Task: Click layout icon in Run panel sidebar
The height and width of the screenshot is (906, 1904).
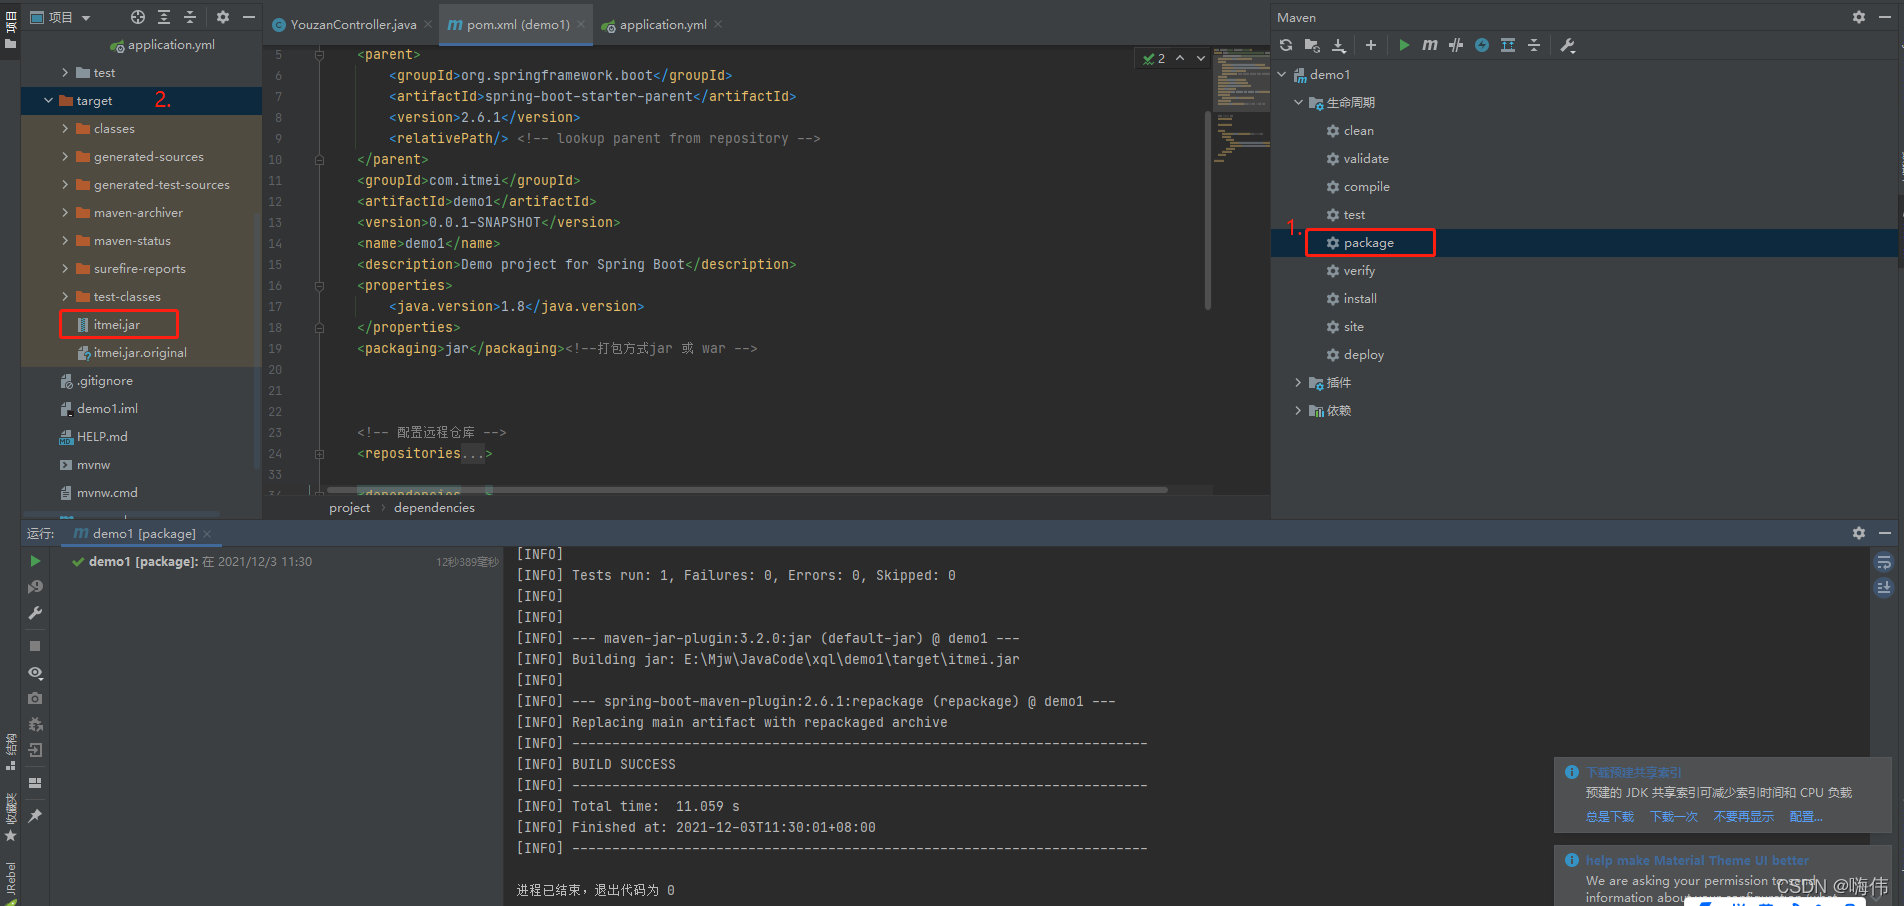Action: click(35, 783)
